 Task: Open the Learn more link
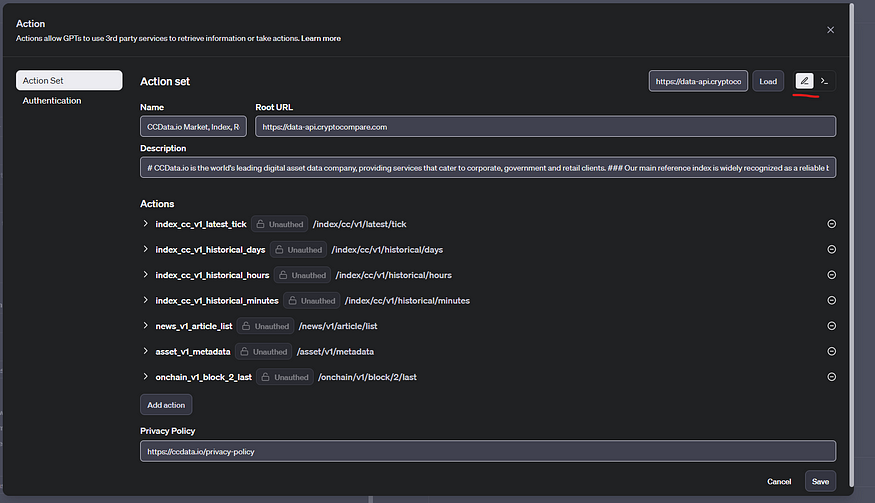tap(321, 39)
